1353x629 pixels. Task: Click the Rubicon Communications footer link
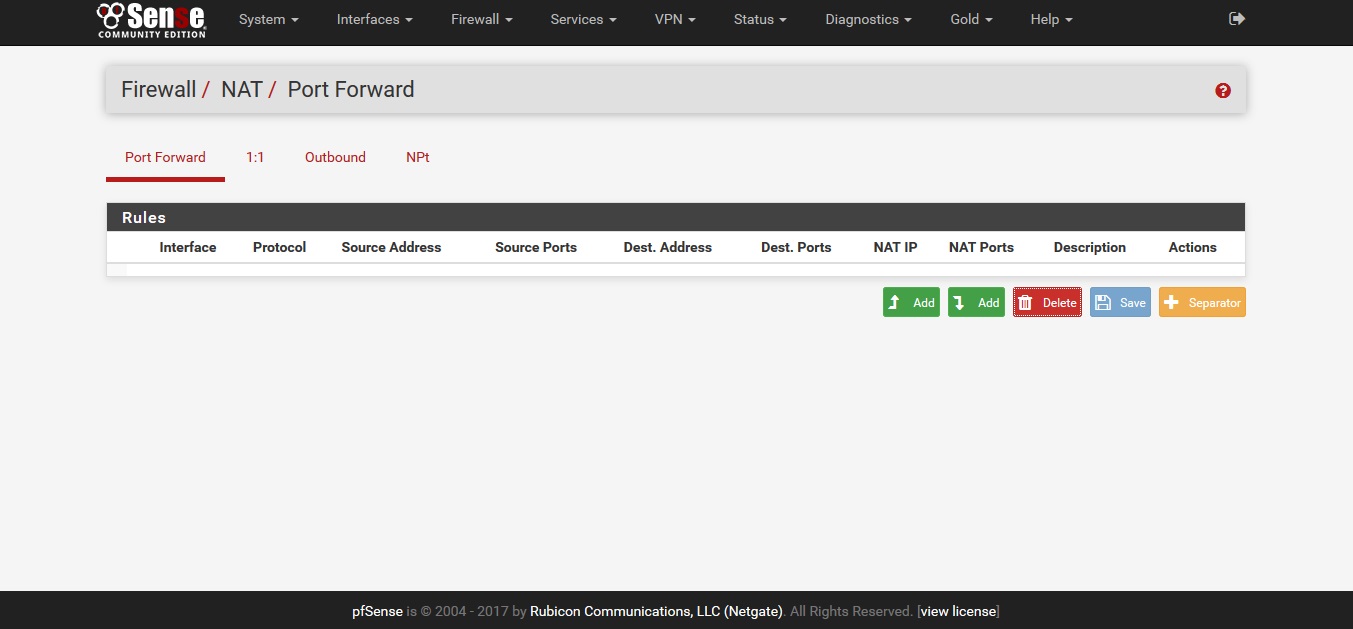pos(656,611)
